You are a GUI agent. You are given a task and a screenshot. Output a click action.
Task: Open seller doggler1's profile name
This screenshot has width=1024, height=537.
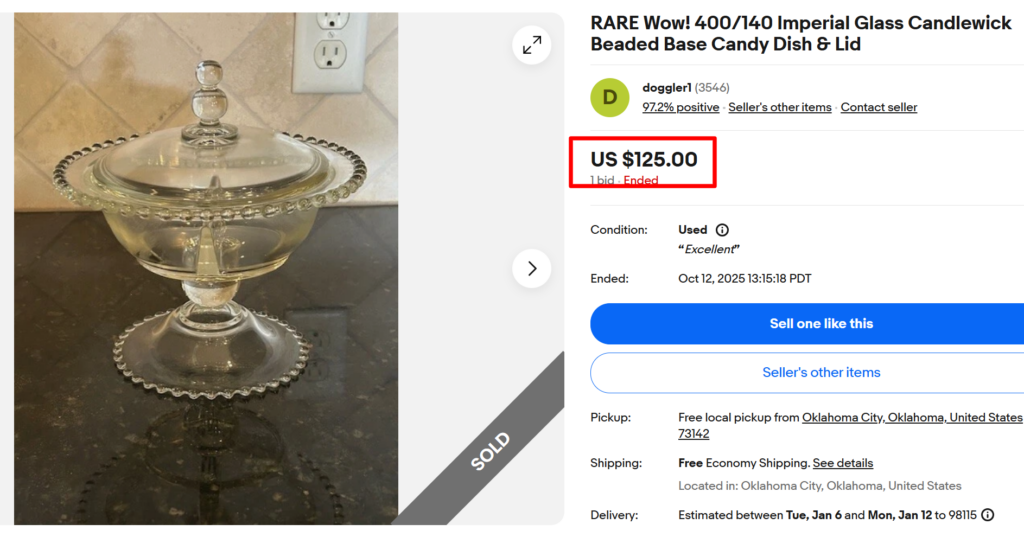click(x=666, y=88)
